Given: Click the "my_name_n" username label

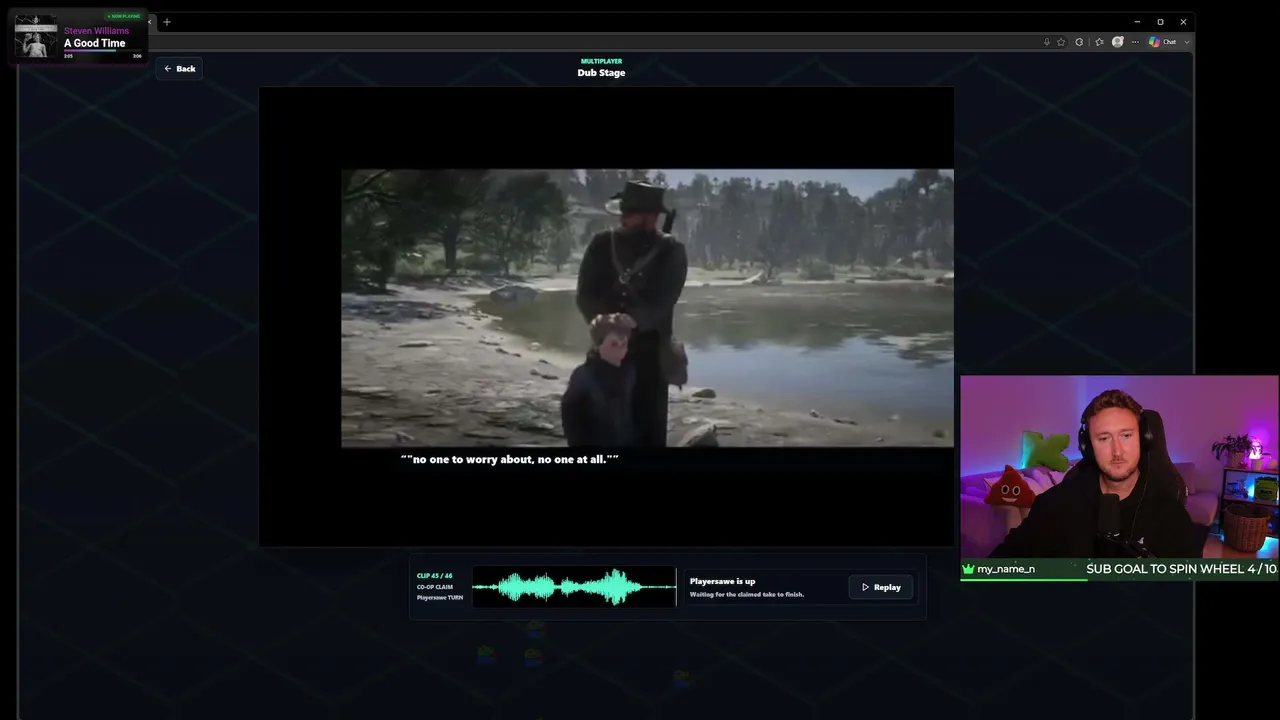Looking at the screenshot, I should [1006, 569].
